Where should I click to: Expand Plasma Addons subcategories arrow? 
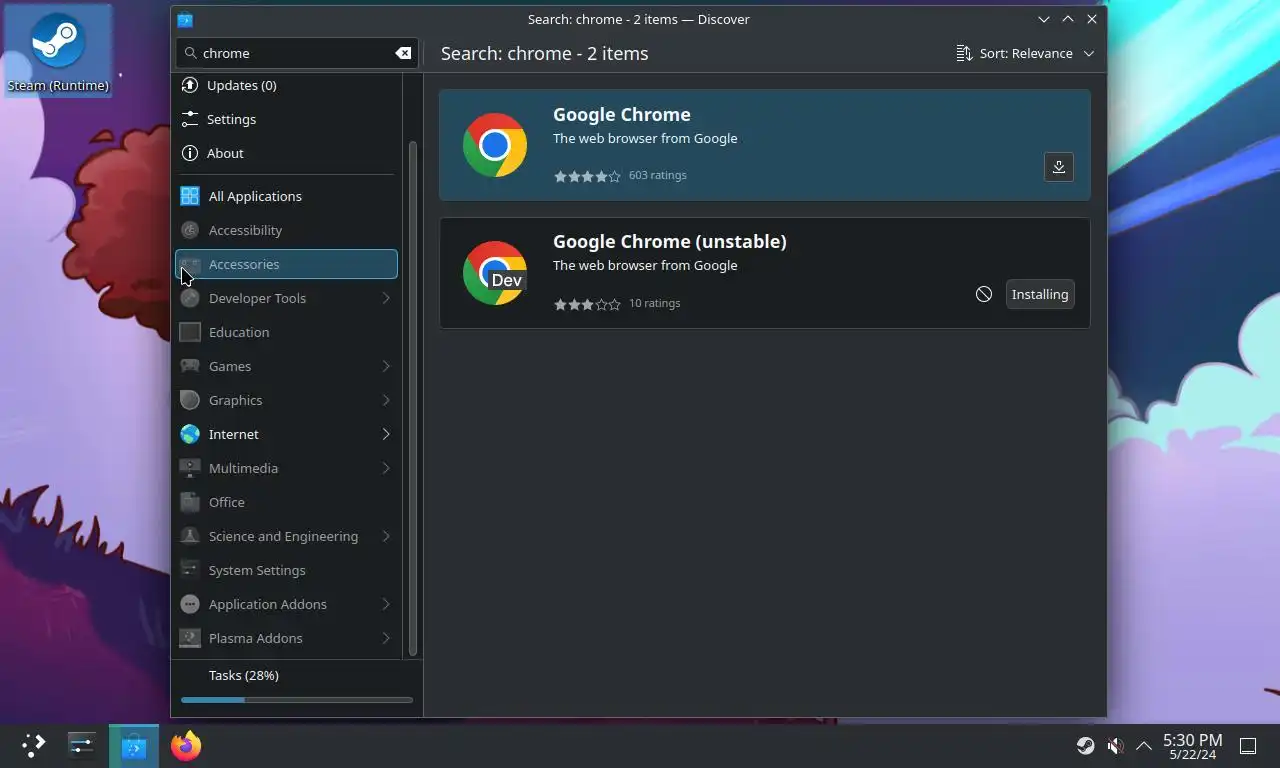pyautogui.click(x=386, y=638)
